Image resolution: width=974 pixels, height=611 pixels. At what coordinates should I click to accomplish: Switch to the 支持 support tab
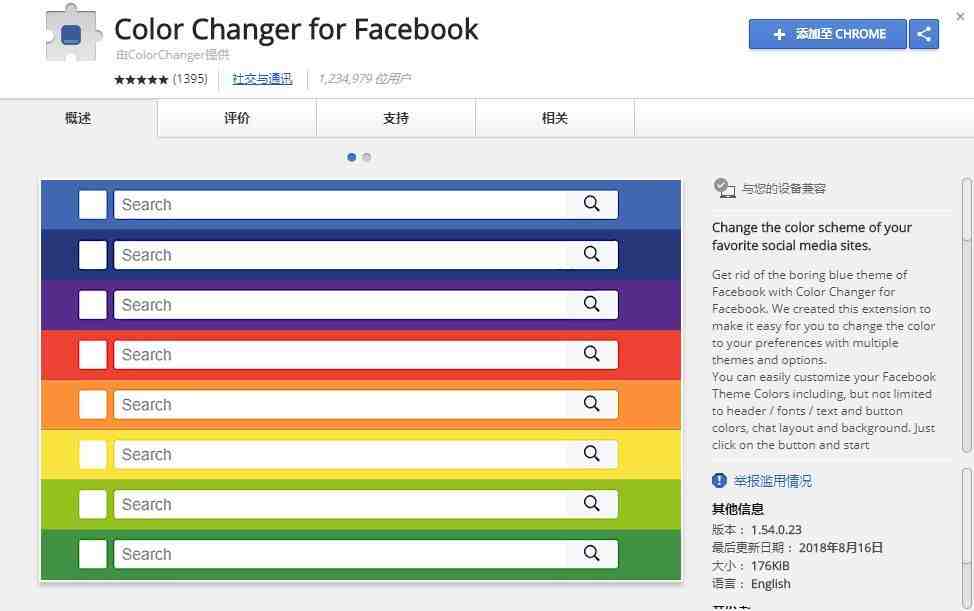click(396, 118)
